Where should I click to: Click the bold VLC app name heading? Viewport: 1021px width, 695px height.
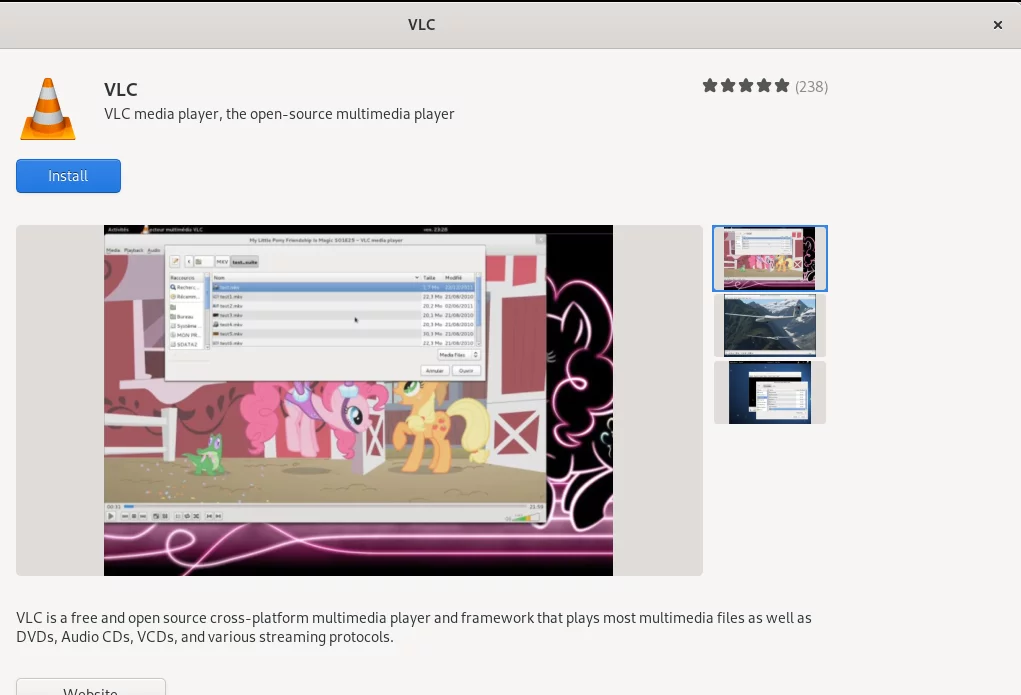(121, 89)
